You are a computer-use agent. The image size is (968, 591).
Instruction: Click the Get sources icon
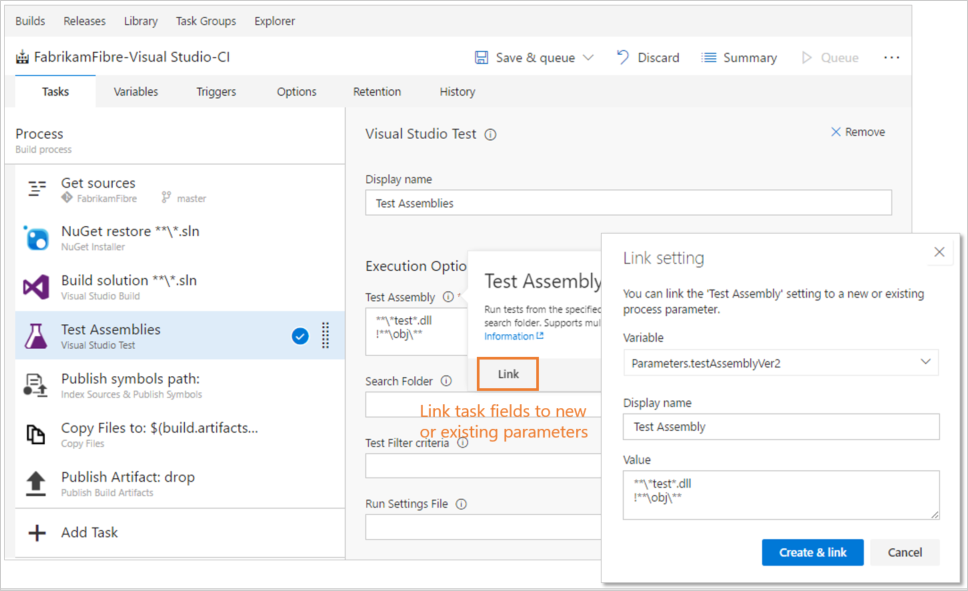37,188
